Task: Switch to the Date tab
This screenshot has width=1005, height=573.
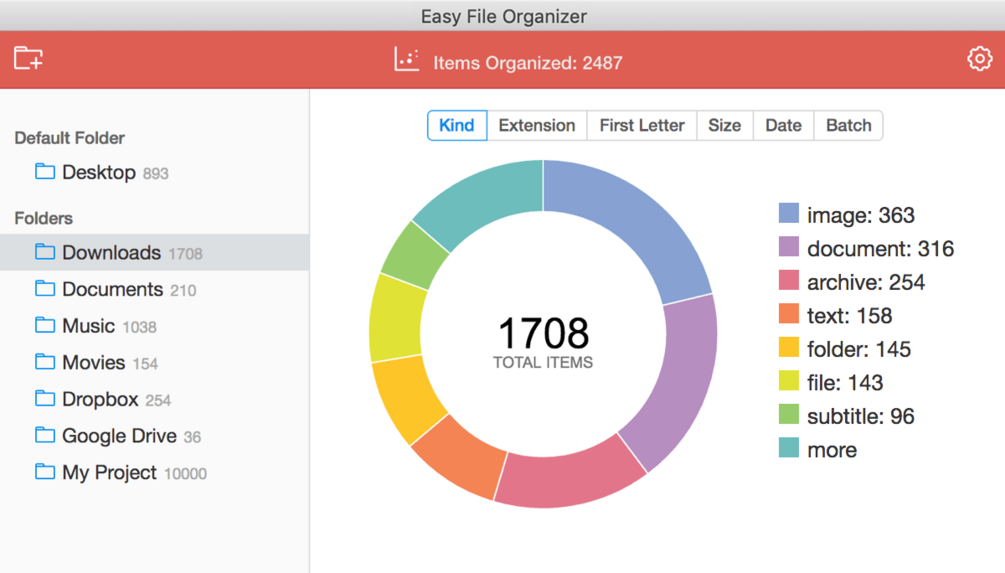Action: (x=784, y=125)
